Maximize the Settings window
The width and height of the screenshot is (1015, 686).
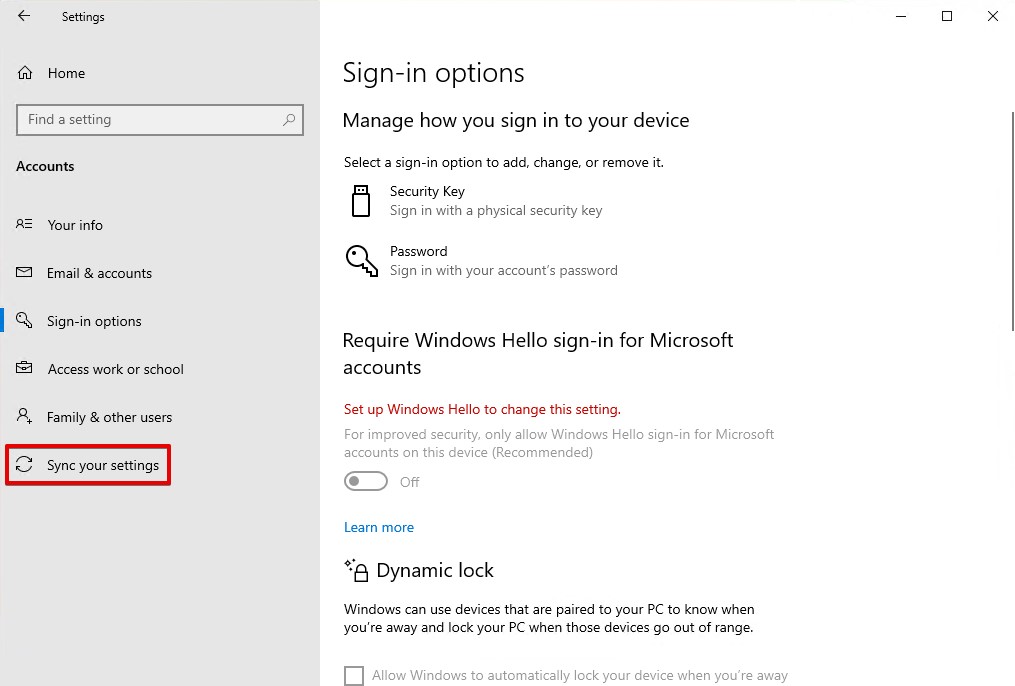coord(946,16)
